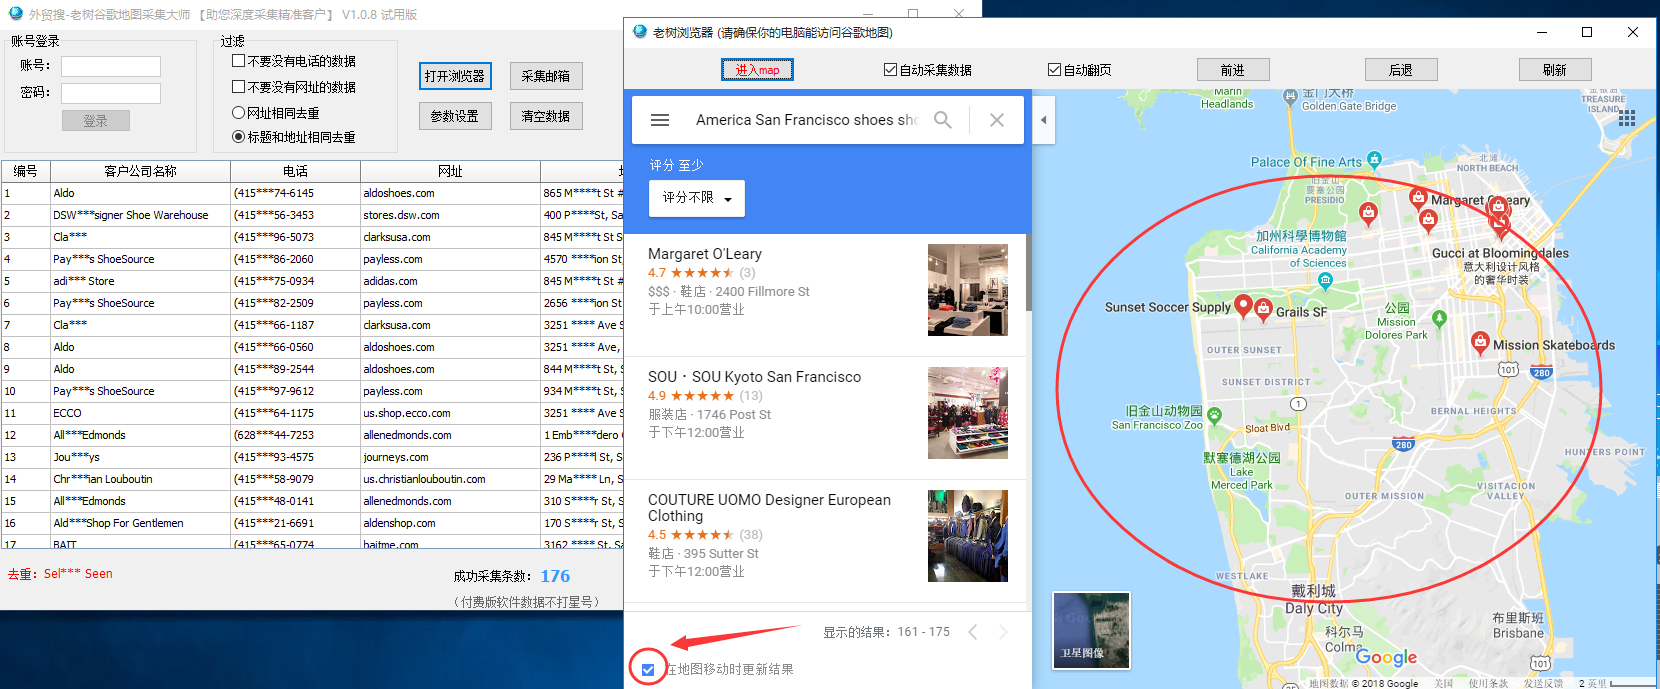Click the Mission Dolores Park marker
The height and width of the screenshot is (689, 1660).
(1439, 319)
